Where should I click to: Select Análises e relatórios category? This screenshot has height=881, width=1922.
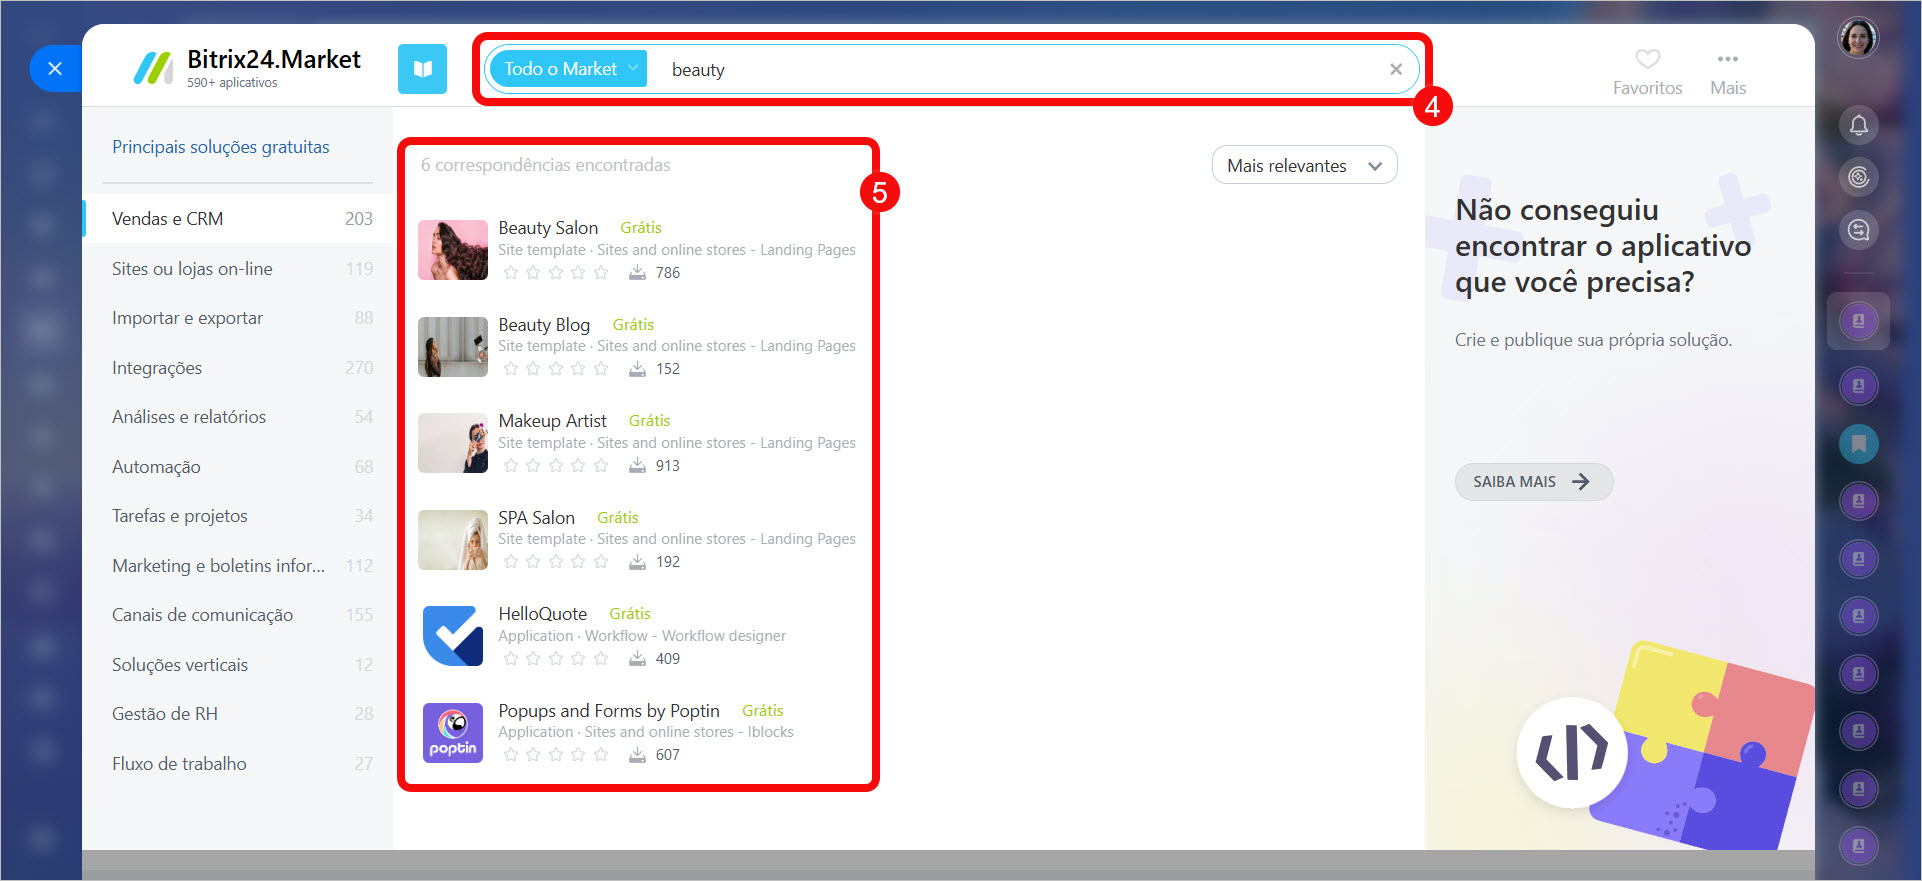point(238,417)
